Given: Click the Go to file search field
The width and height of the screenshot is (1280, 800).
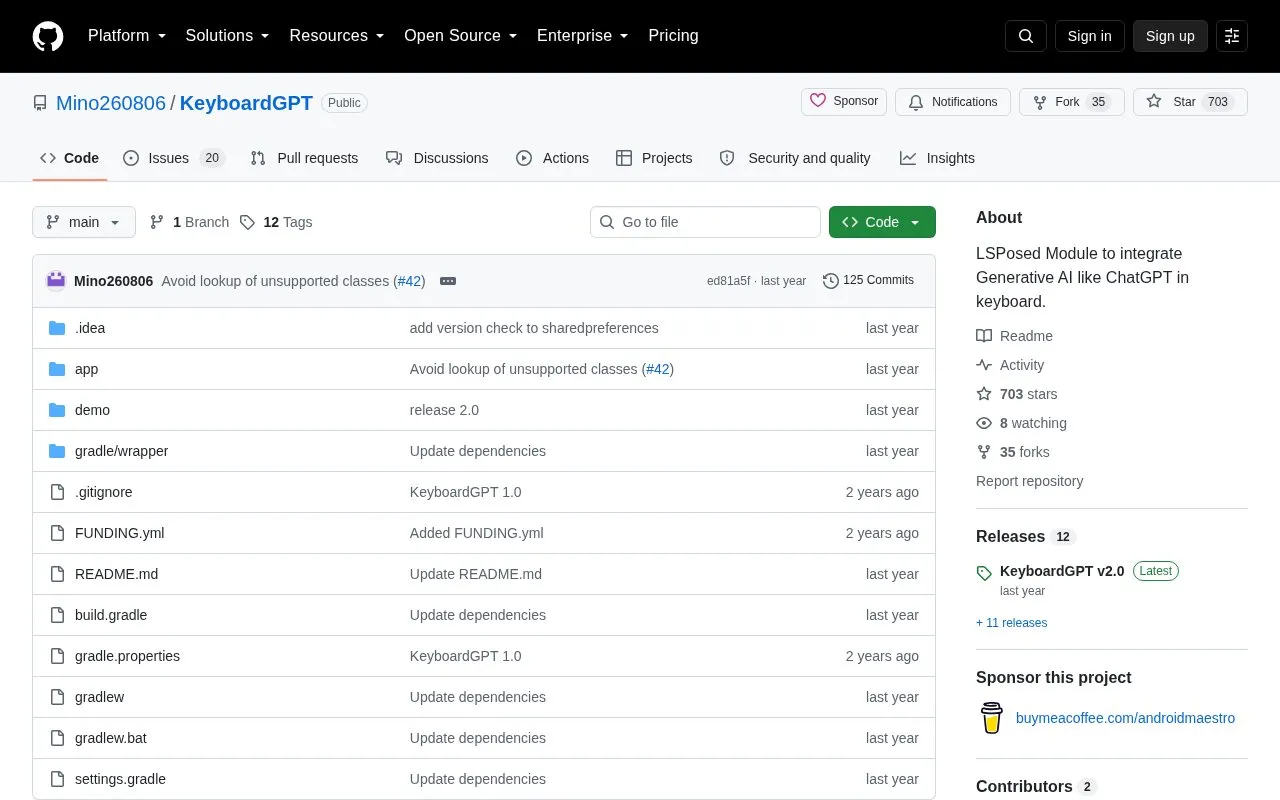Looking at the screenshot, I should click(705, 222).
